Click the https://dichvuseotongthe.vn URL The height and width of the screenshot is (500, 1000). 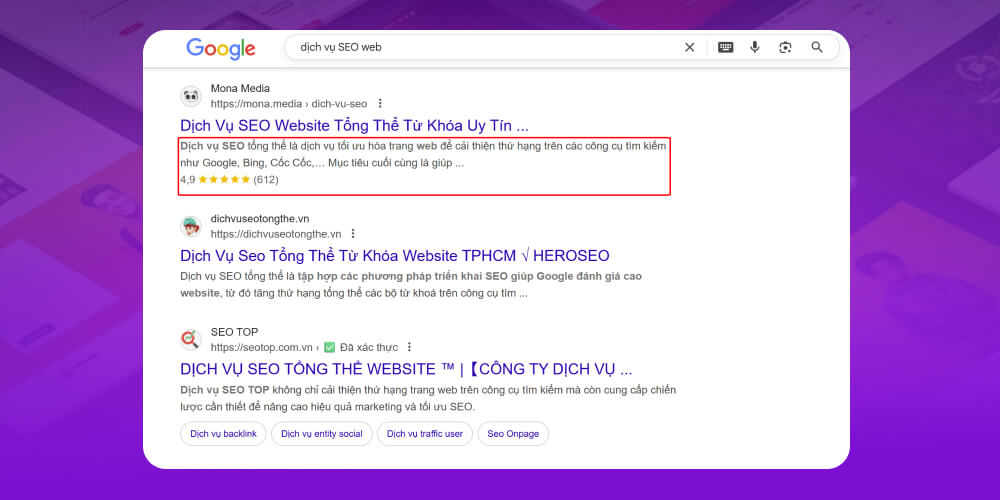coord(276,234)
